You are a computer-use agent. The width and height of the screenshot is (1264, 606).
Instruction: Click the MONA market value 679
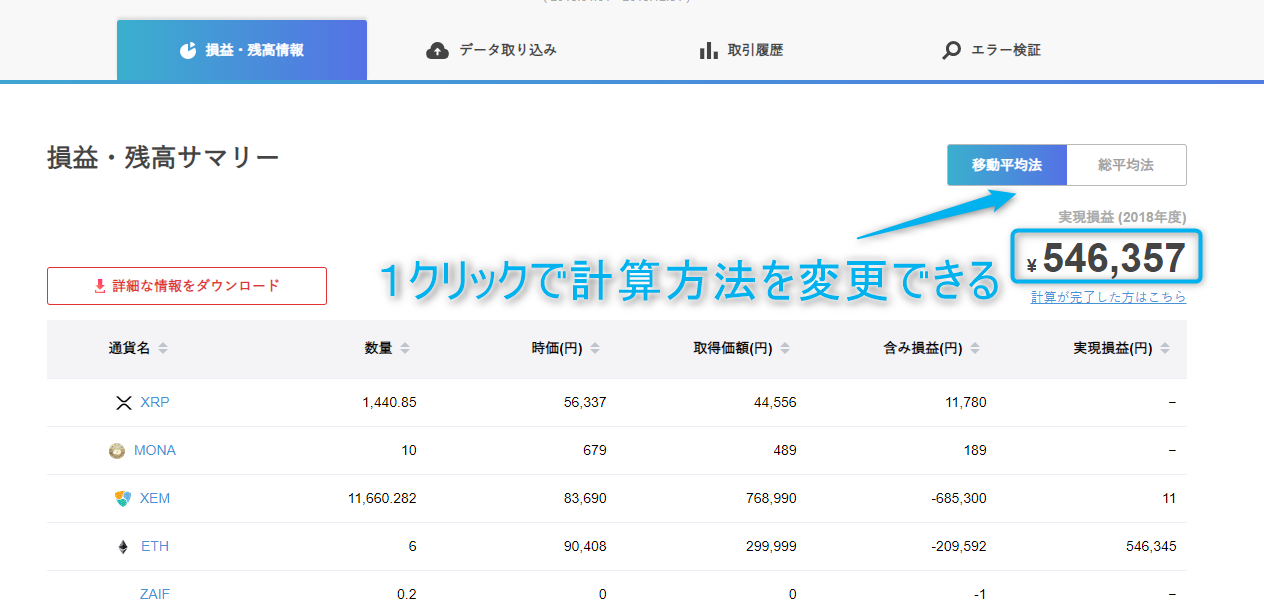point(595,450)
